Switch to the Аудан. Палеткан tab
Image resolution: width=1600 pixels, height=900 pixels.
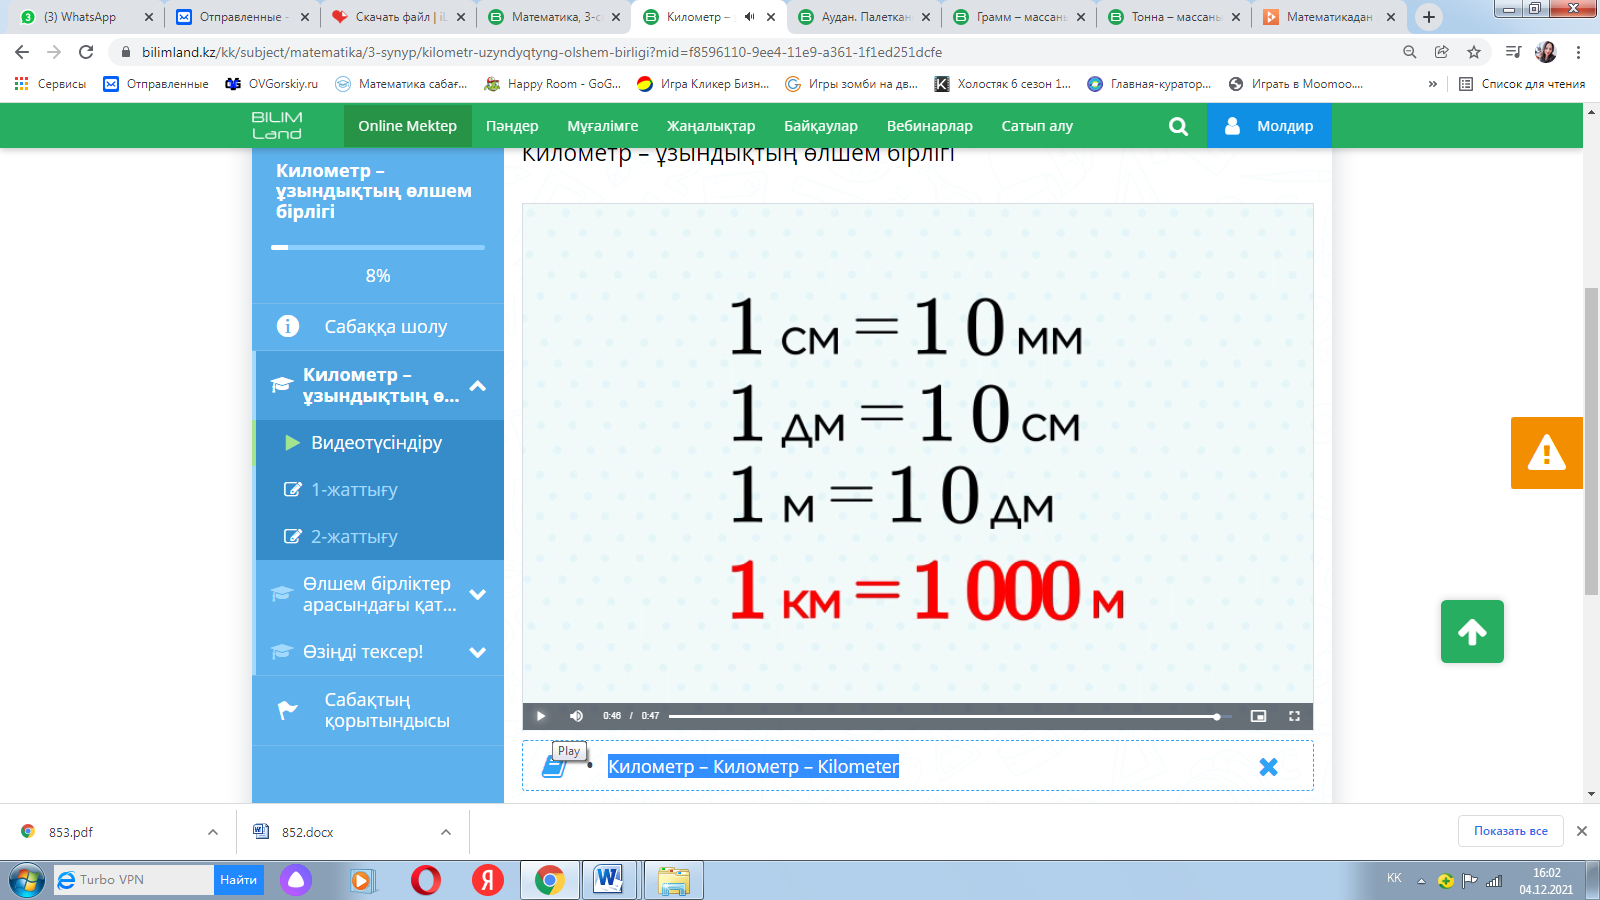pyautogui.click(x=865, y=17)
